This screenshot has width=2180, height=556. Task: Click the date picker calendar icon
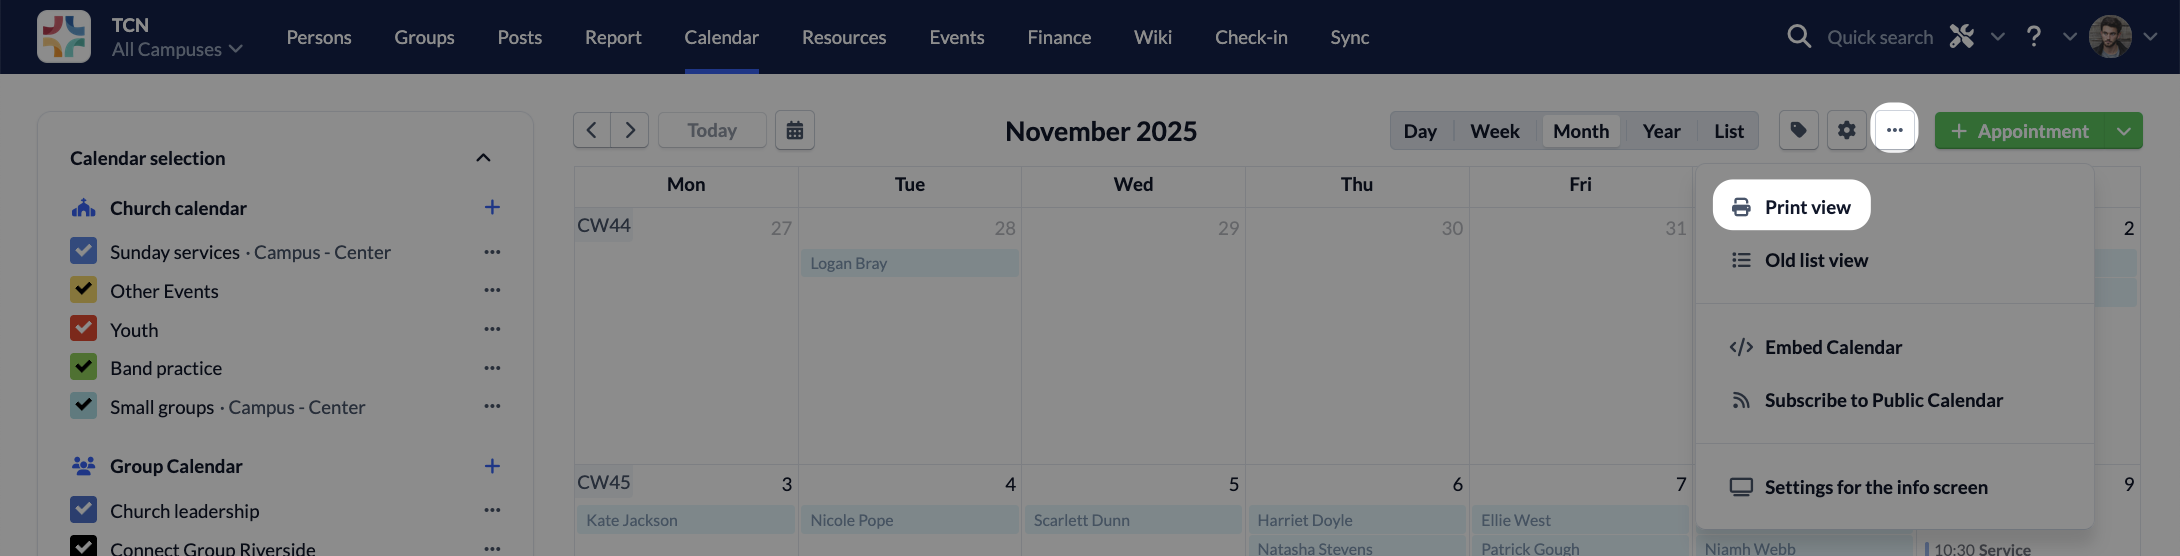pyautogui.click(x=795, y=131)
